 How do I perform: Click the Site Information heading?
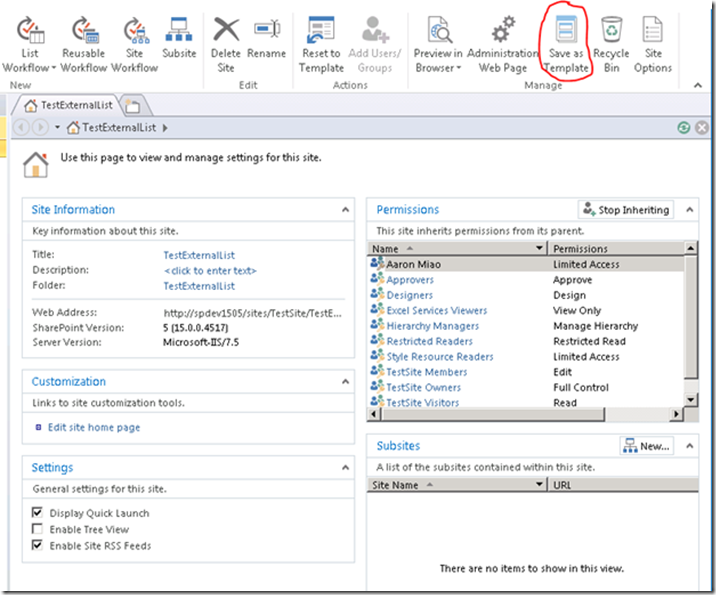click(x=73, y=210)
